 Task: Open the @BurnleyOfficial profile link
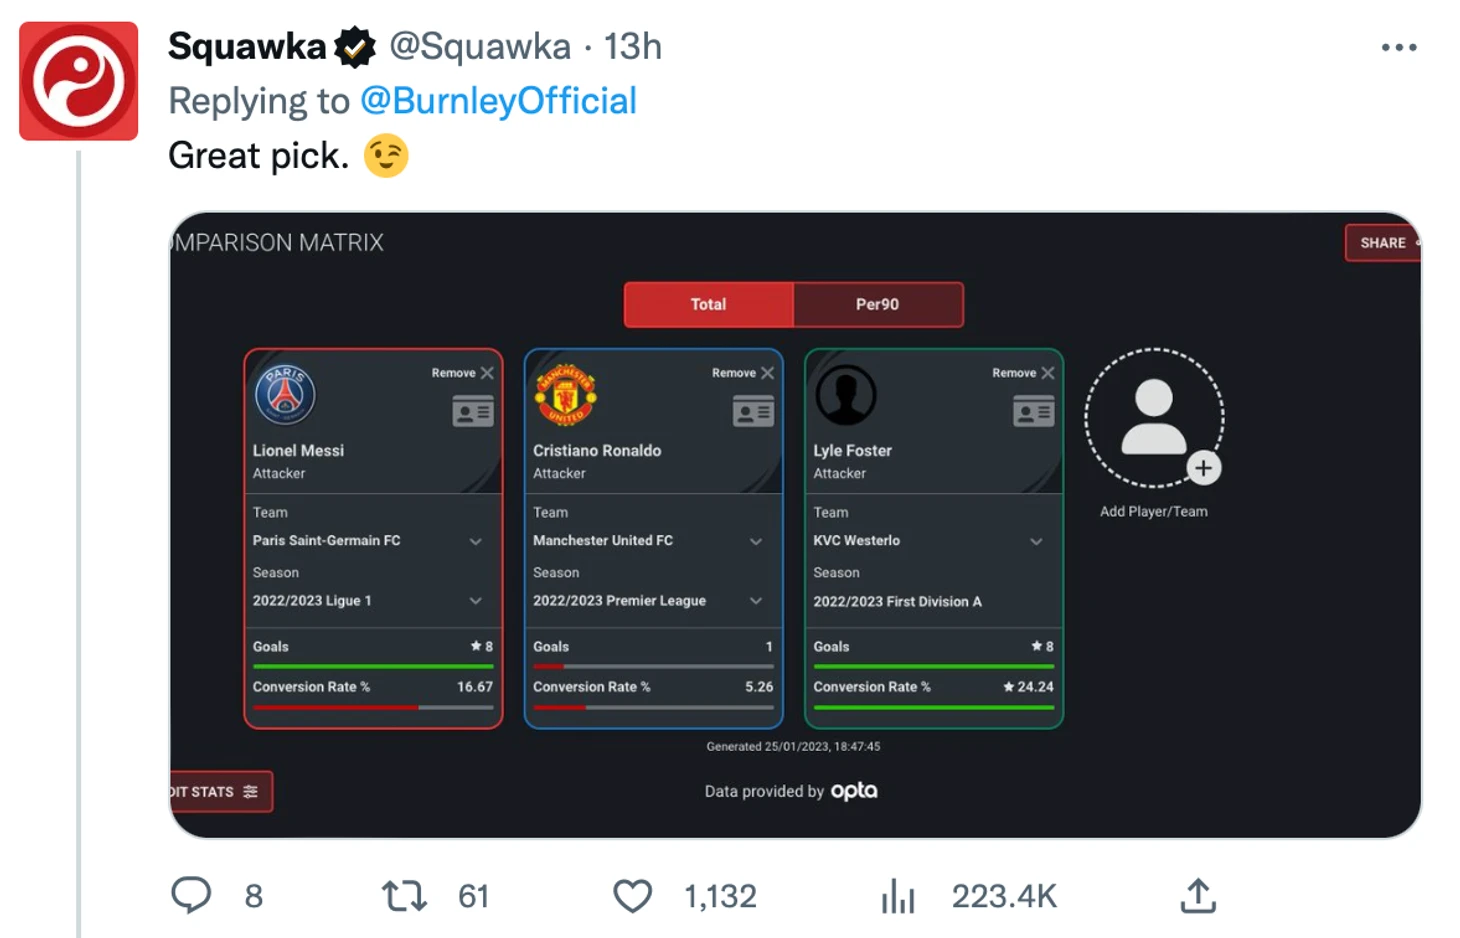(x=498, y=101)
